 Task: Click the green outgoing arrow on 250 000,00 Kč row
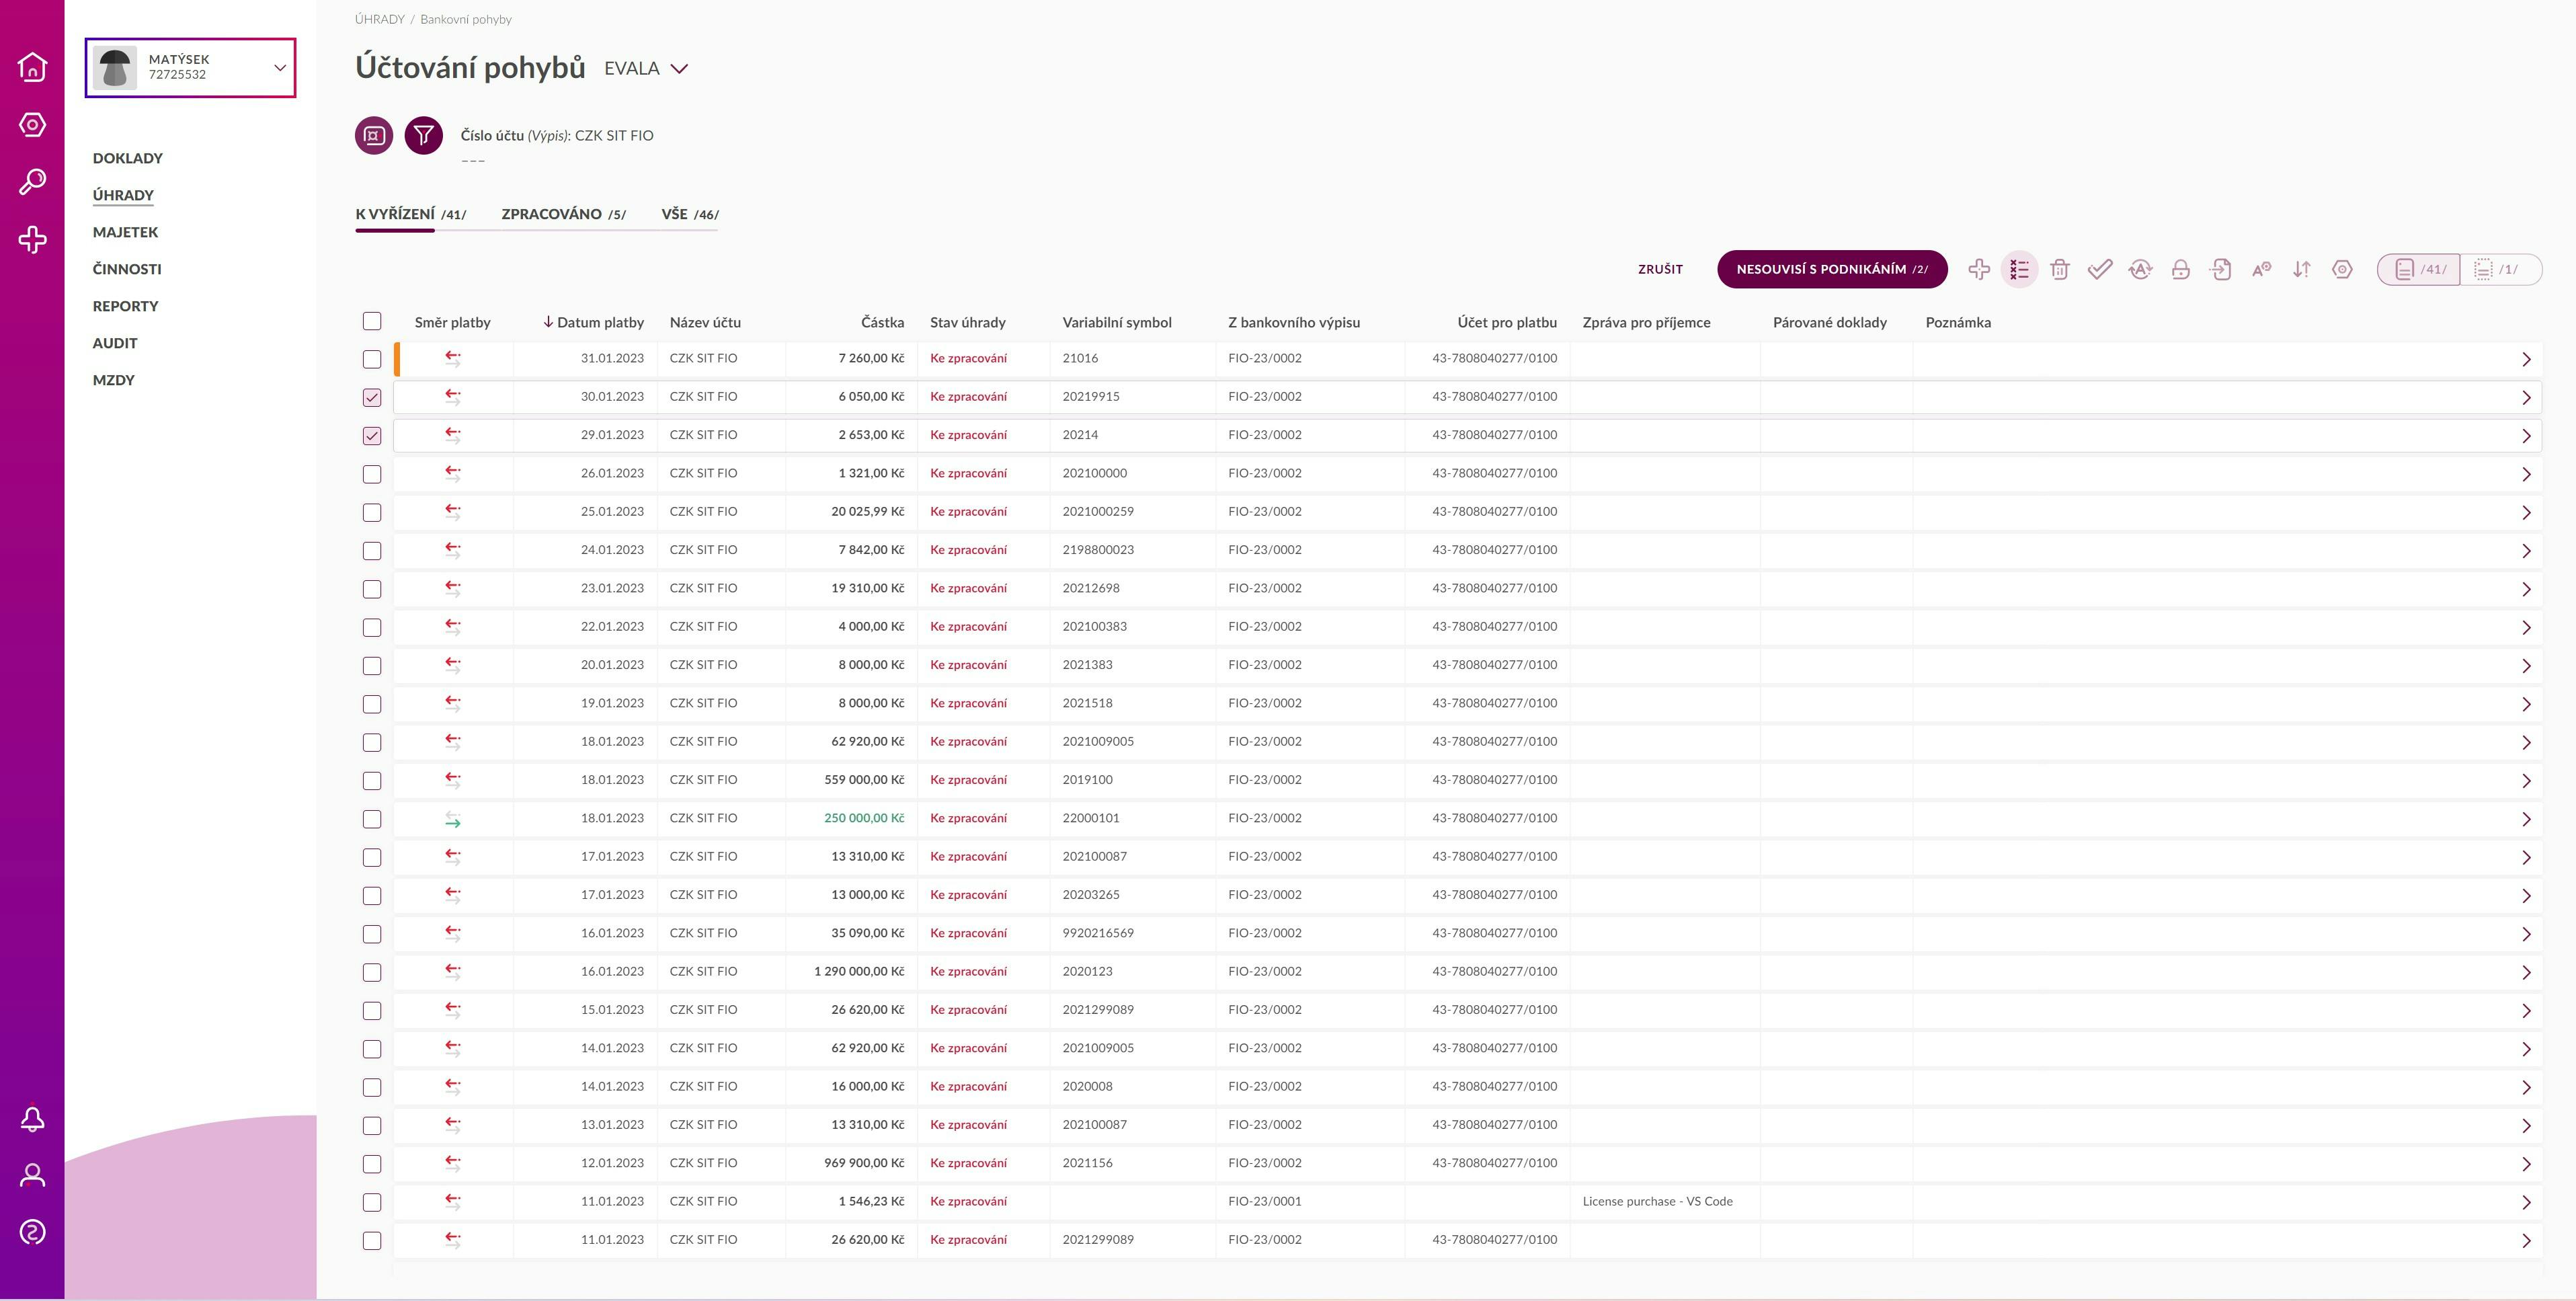(x=453, y=819)
